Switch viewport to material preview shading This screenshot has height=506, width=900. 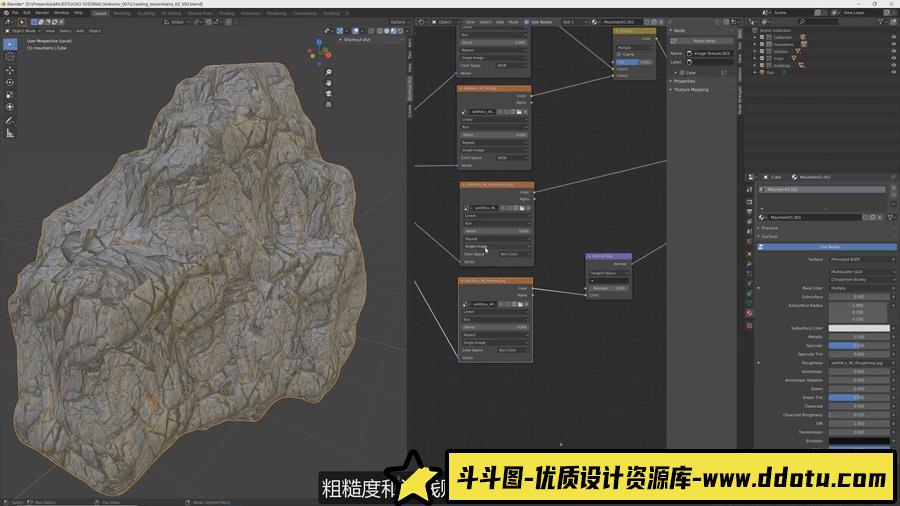click(x=394, y=31)
